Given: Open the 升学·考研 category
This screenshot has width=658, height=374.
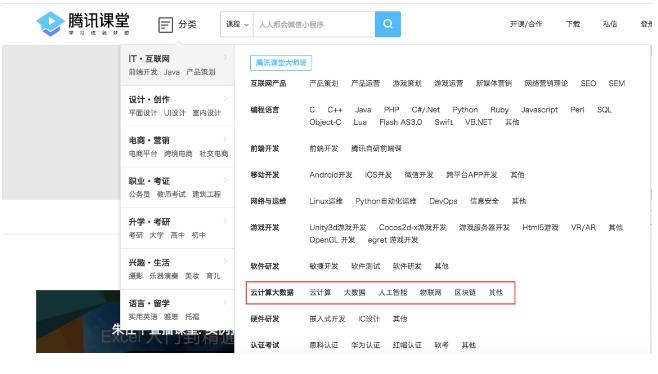Looking at the screenshot, I should coord(177,228).
